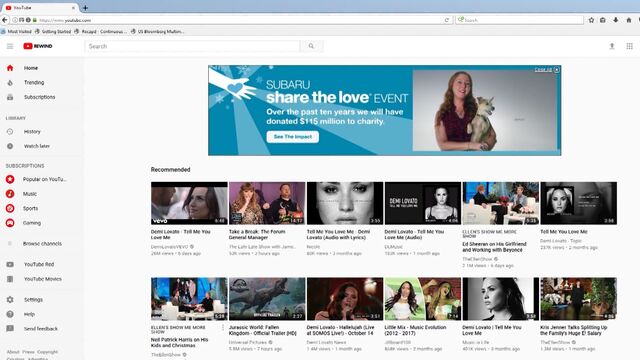
Task: Play Take a Break Forum General Manager thumbnail
Action: (x=267, y=203)
